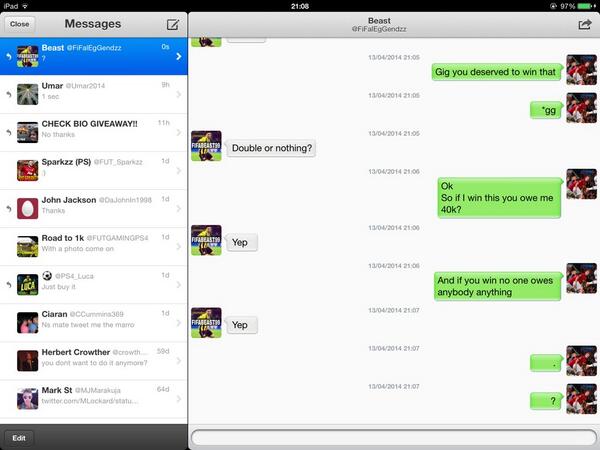Open the @PS4_Luca conversation
Screen dimensions: 600x450
pos(94,285)
